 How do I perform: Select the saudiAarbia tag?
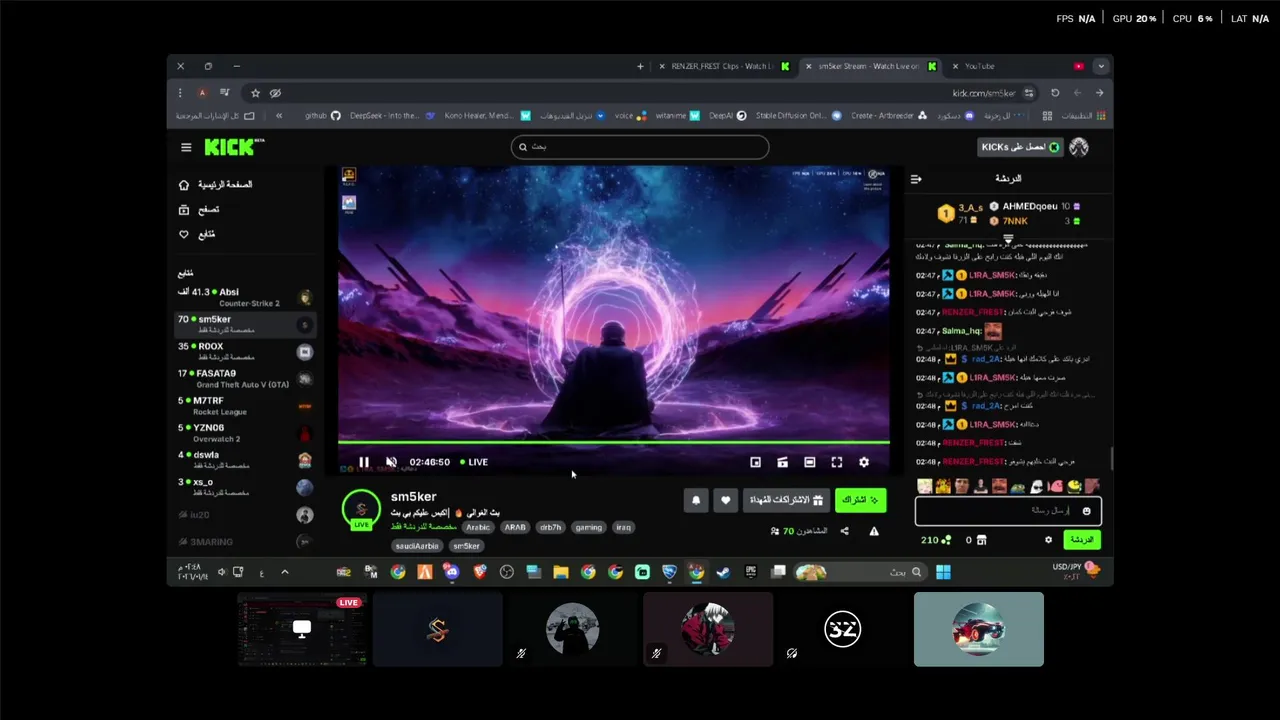[418, 546]
